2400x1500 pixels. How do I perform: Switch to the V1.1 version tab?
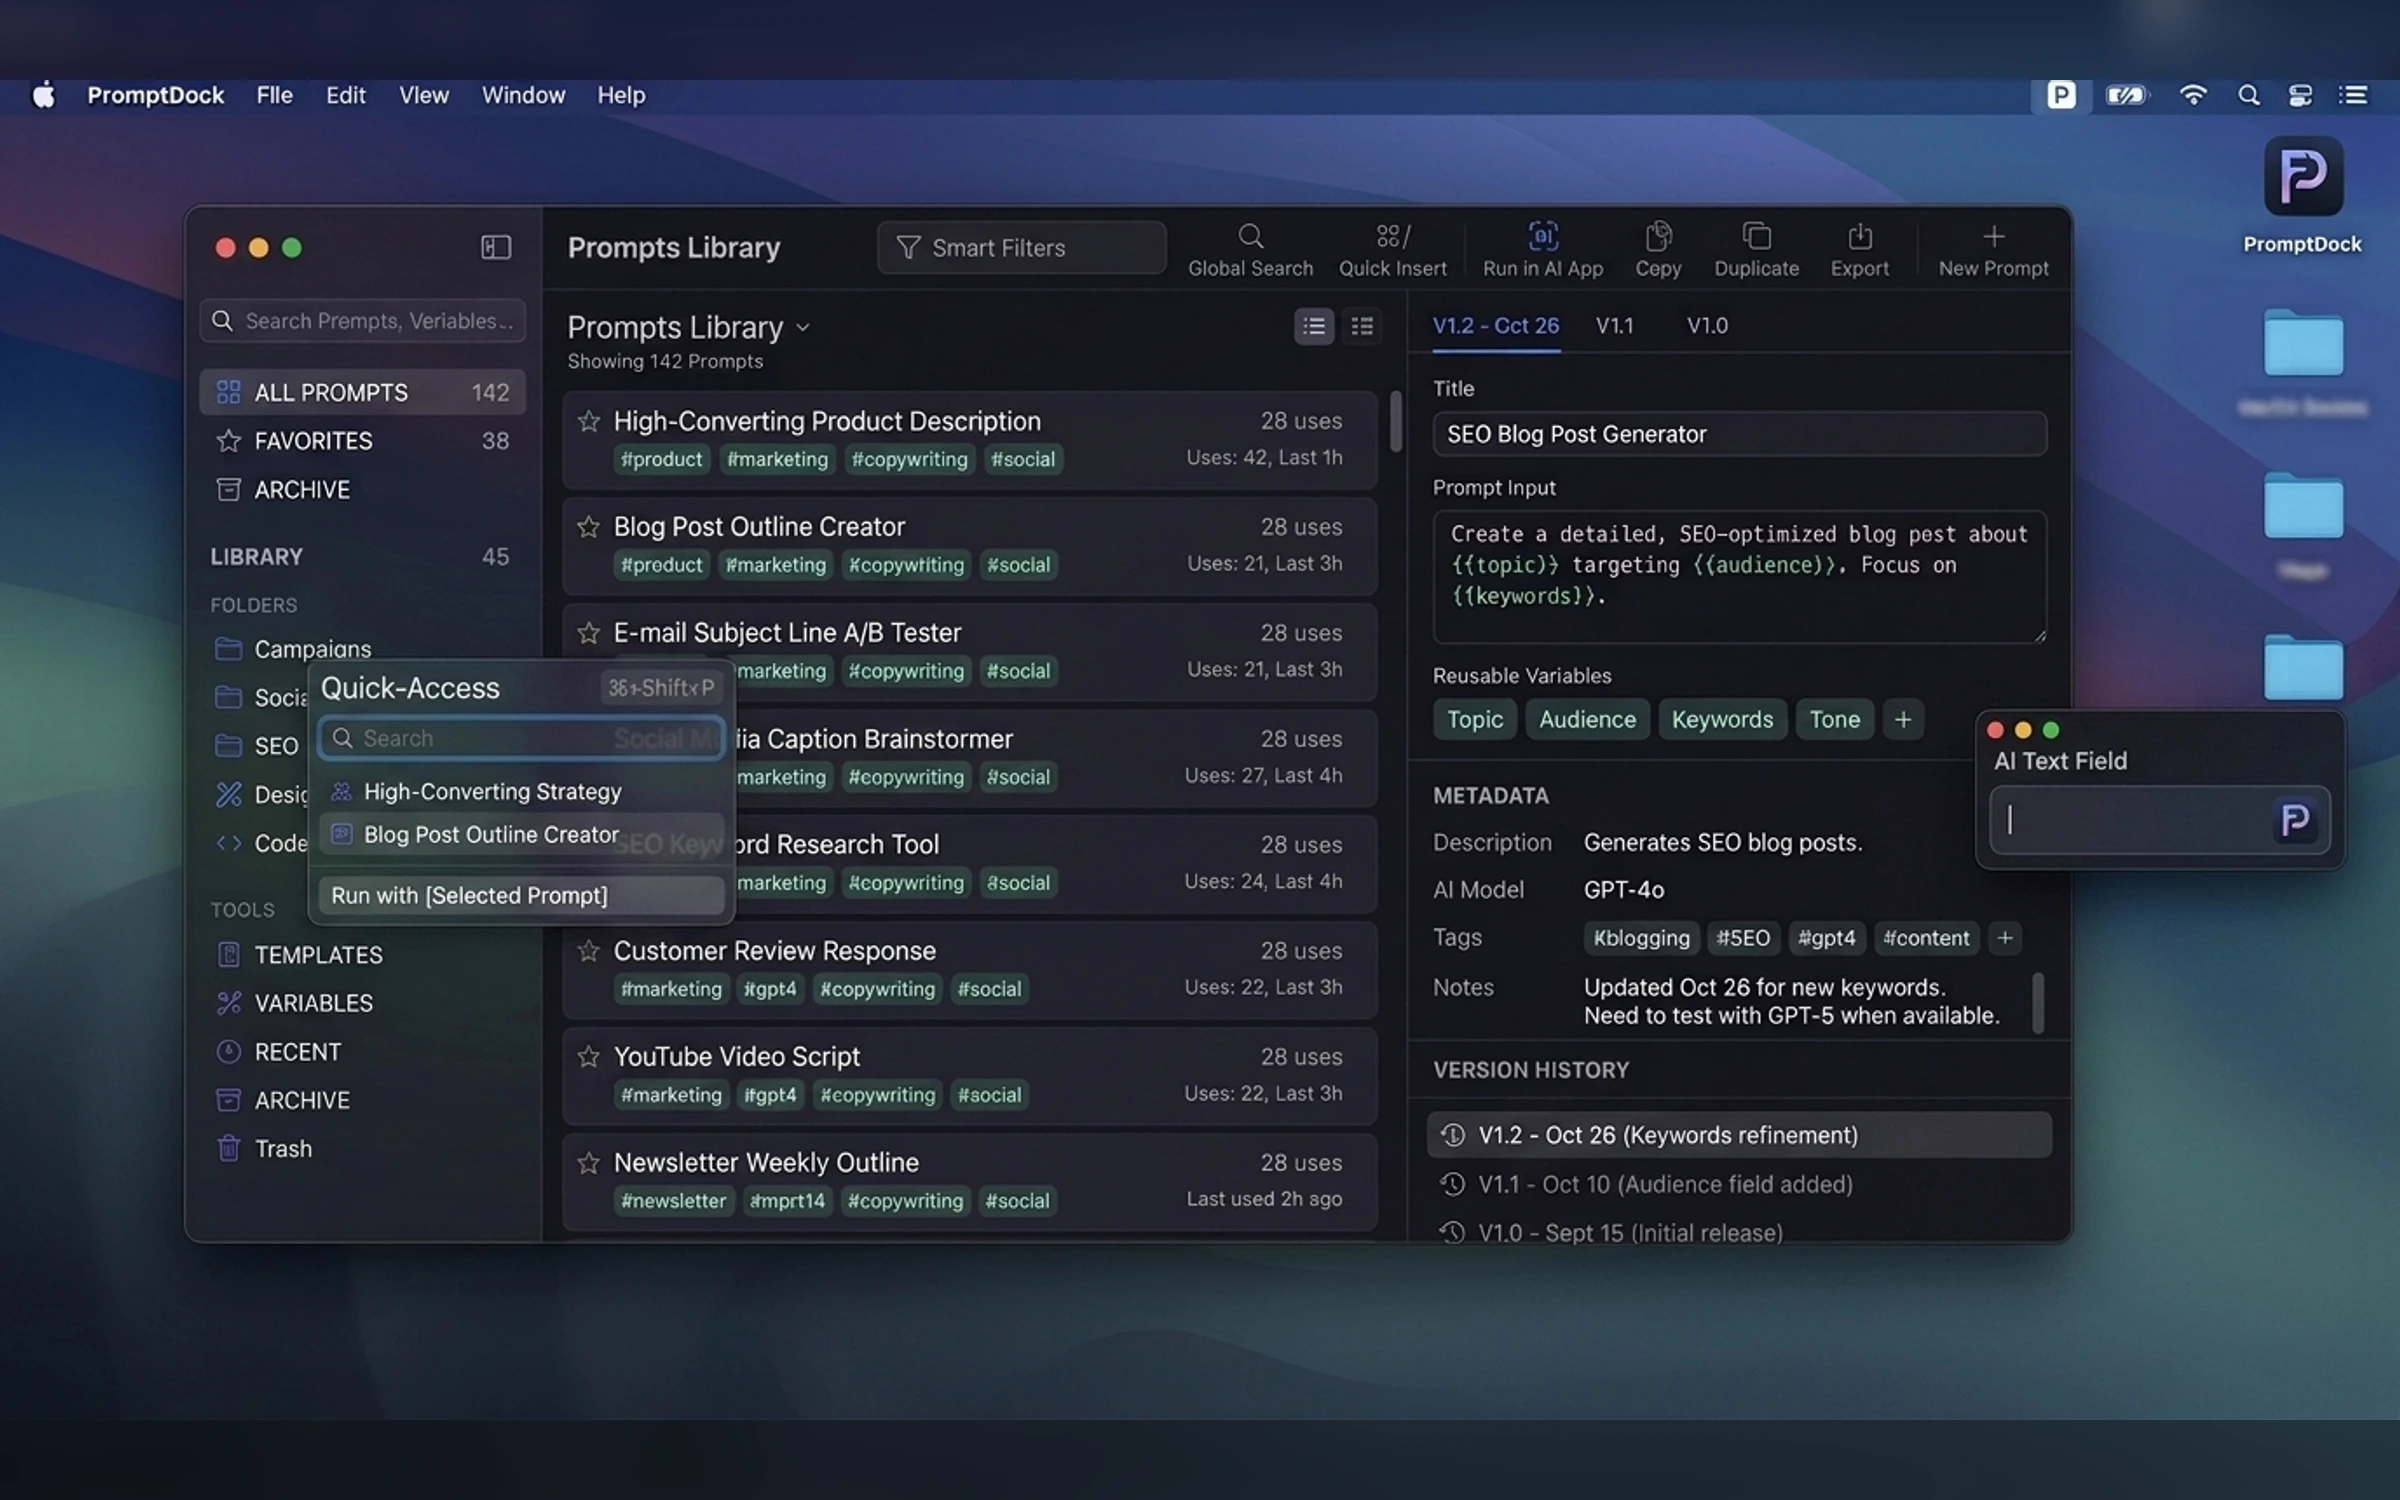click(1614, 325)
